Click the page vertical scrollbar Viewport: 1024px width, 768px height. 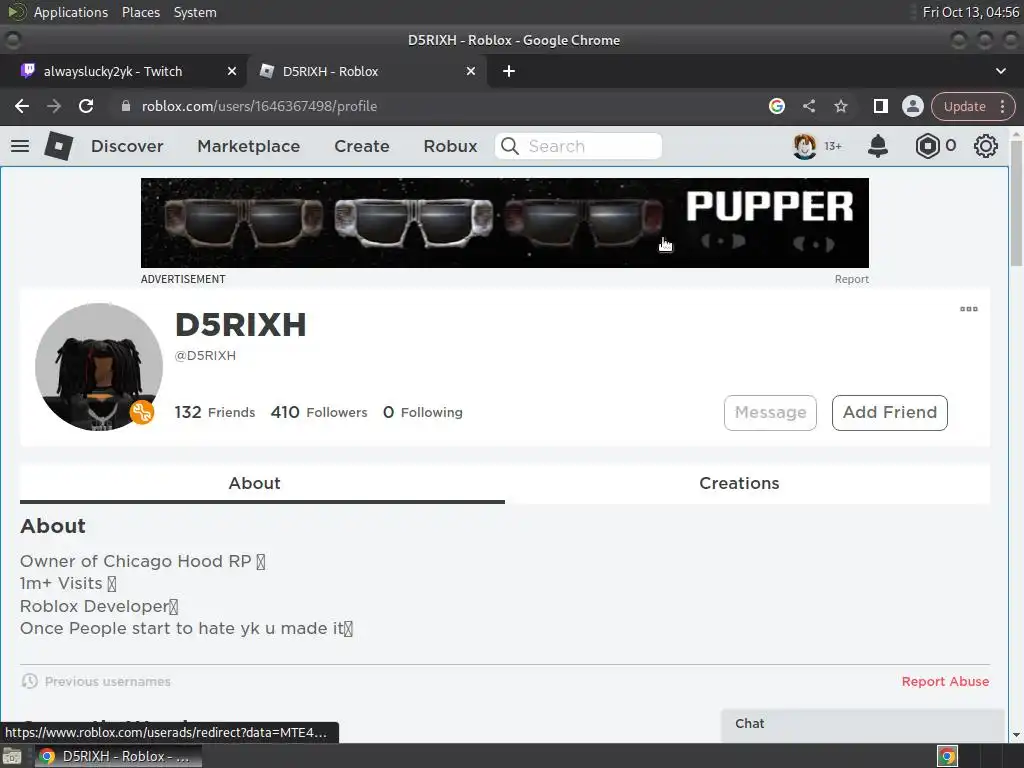pos(1016,202)
